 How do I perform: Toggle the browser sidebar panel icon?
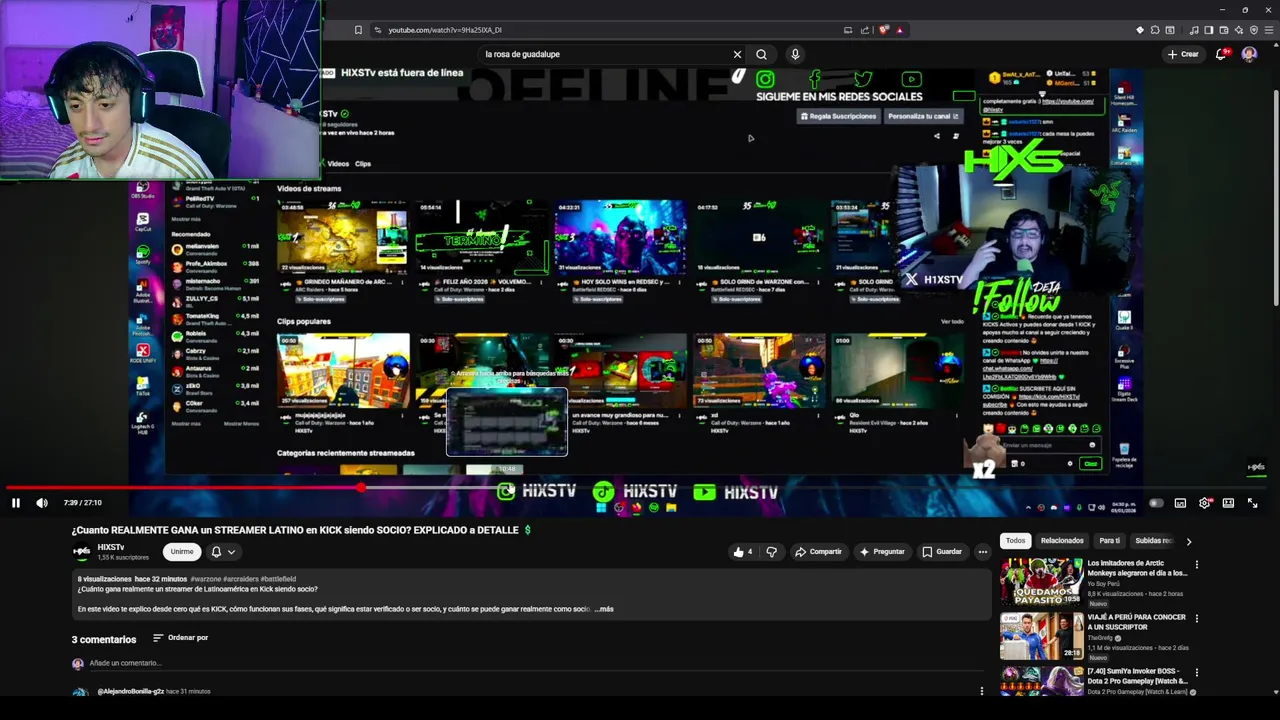point(1209,30)
